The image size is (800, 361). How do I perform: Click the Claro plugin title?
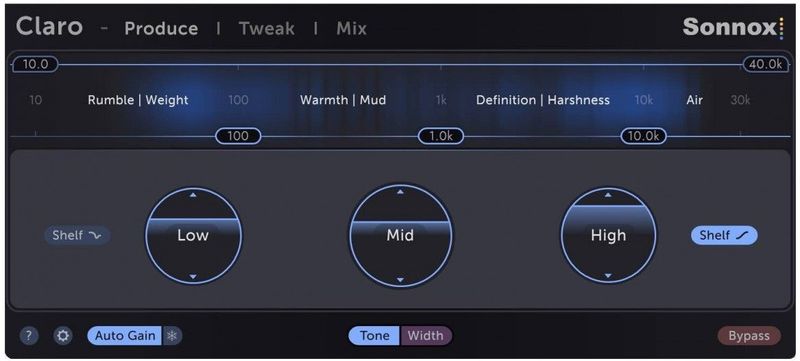49,26
